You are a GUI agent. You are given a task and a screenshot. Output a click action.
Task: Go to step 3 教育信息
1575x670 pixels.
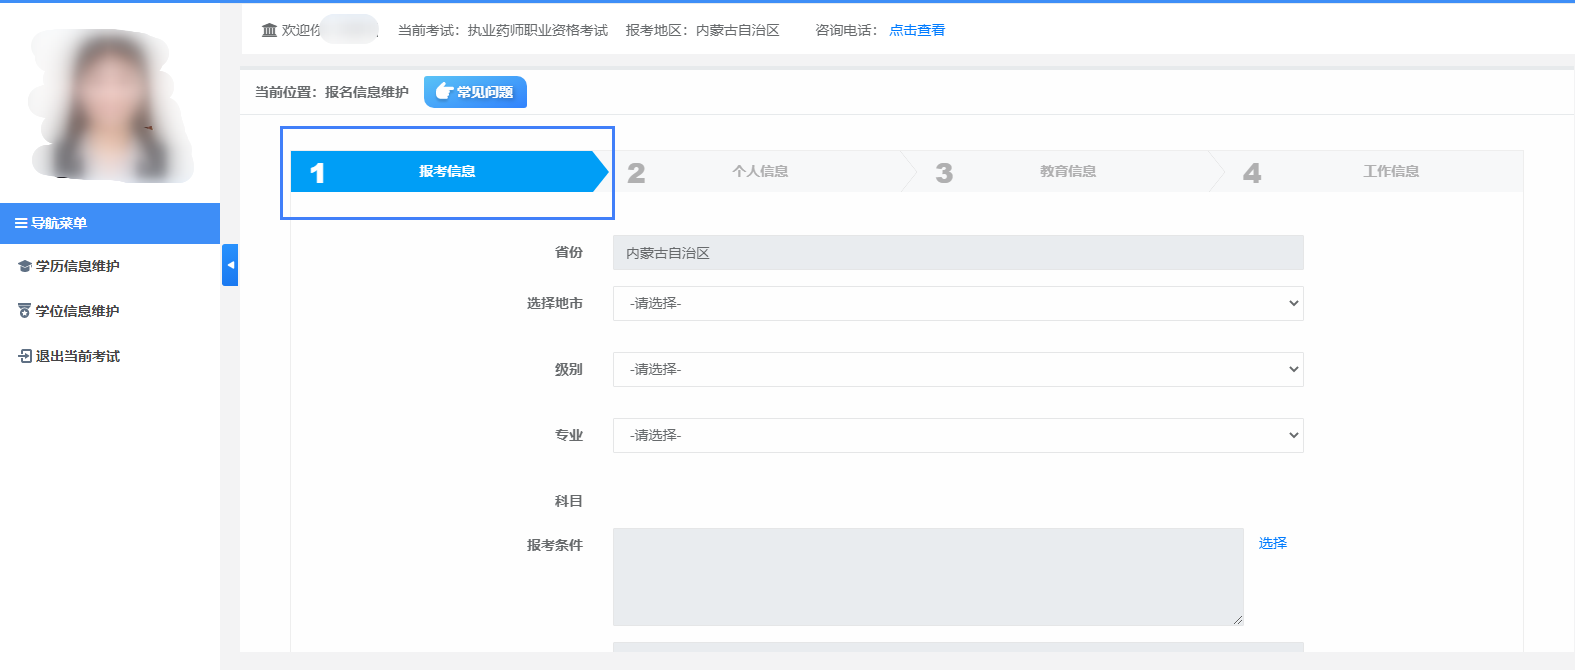click(1067, 172)
